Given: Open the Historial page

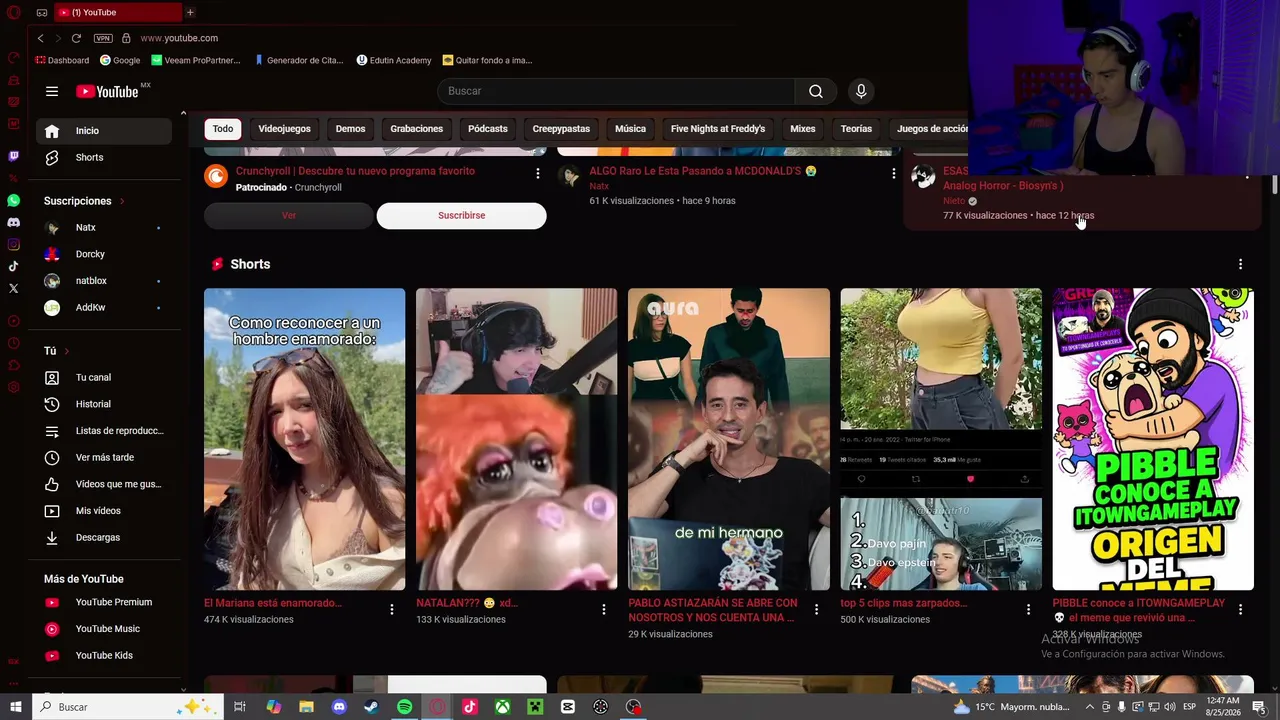Looking at the screenshot, I should (x=104, y=404).
